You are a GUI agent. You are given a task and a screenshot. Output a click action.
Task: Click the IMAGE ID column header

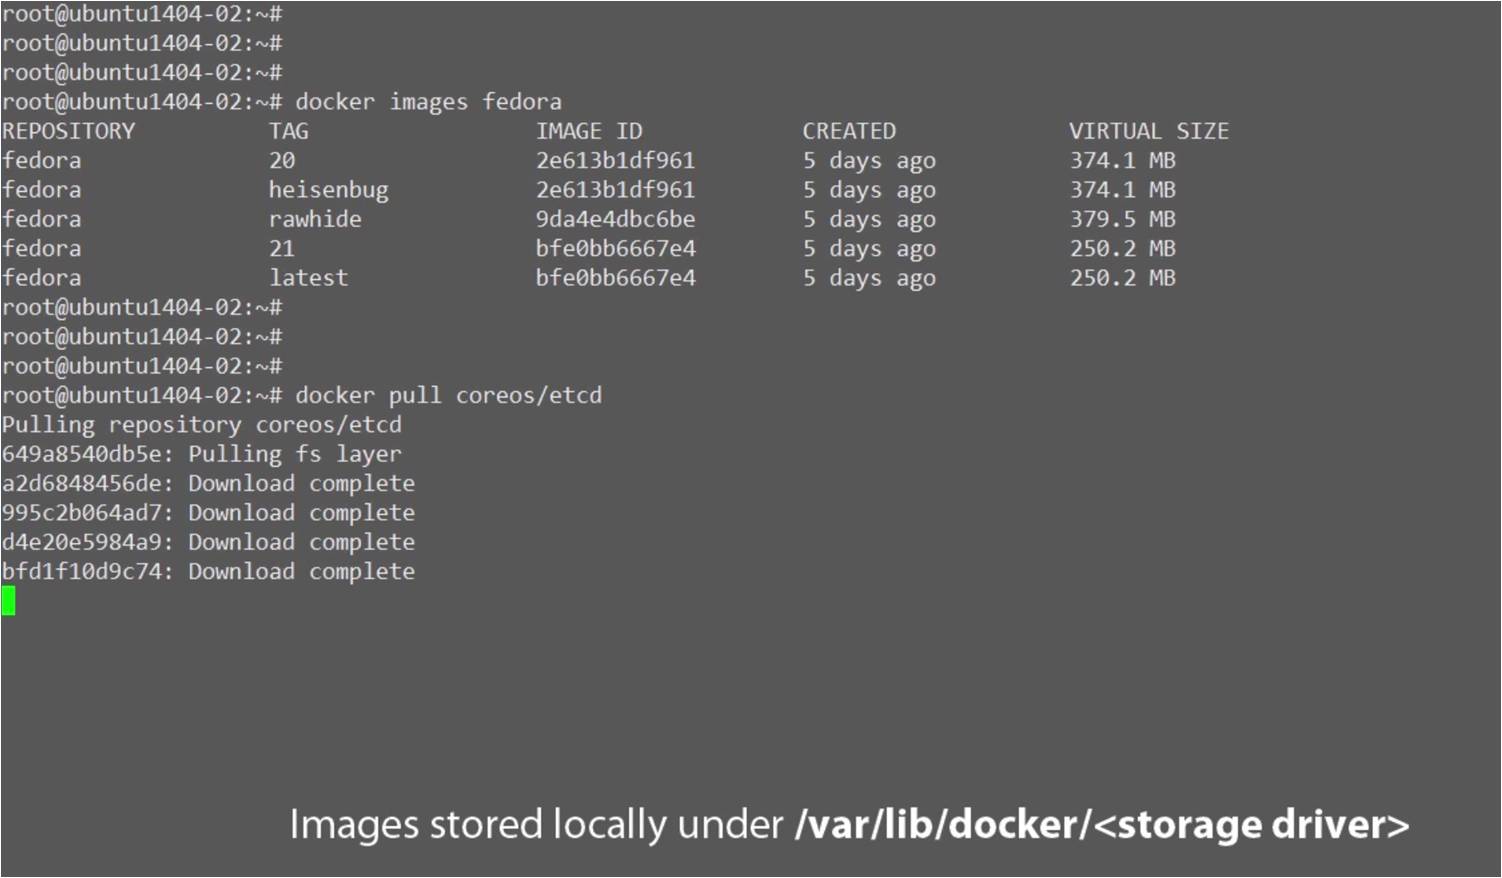[x=588, y=131]
